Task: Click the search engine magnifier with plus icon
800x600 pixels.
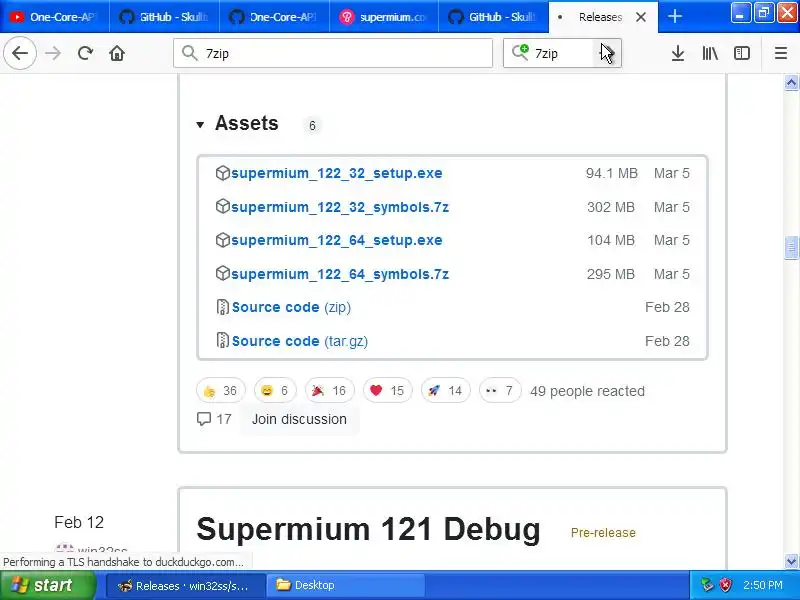Action: (x=520, y=52)
